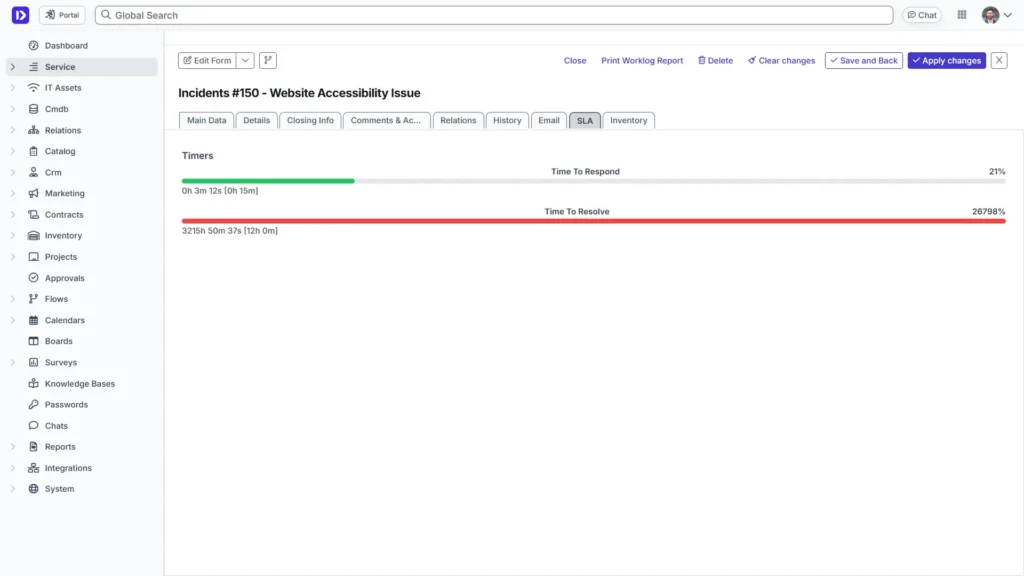Click Print Worklog Report

[642, 60]
